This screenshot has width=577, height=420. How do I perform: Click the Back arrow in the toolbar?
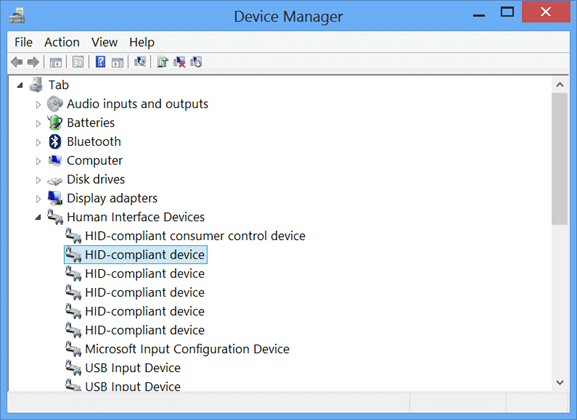click(x=17, y=62)
